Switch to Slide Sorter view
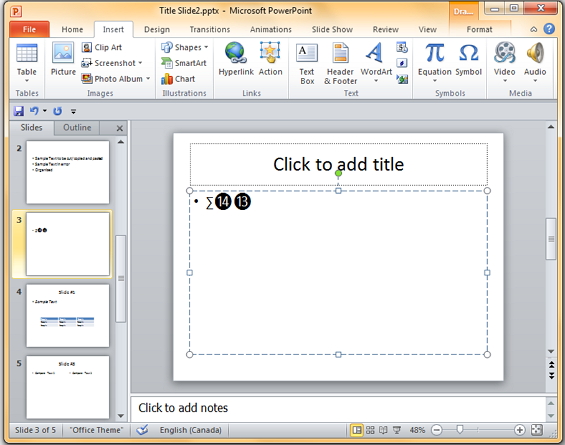The width and height of the screenshot is (565, 445). click(370, 430)
